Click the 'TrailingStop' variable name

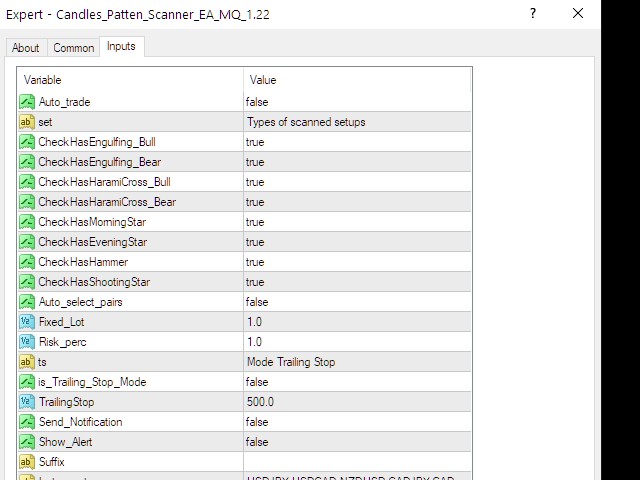tap(67, 402)
